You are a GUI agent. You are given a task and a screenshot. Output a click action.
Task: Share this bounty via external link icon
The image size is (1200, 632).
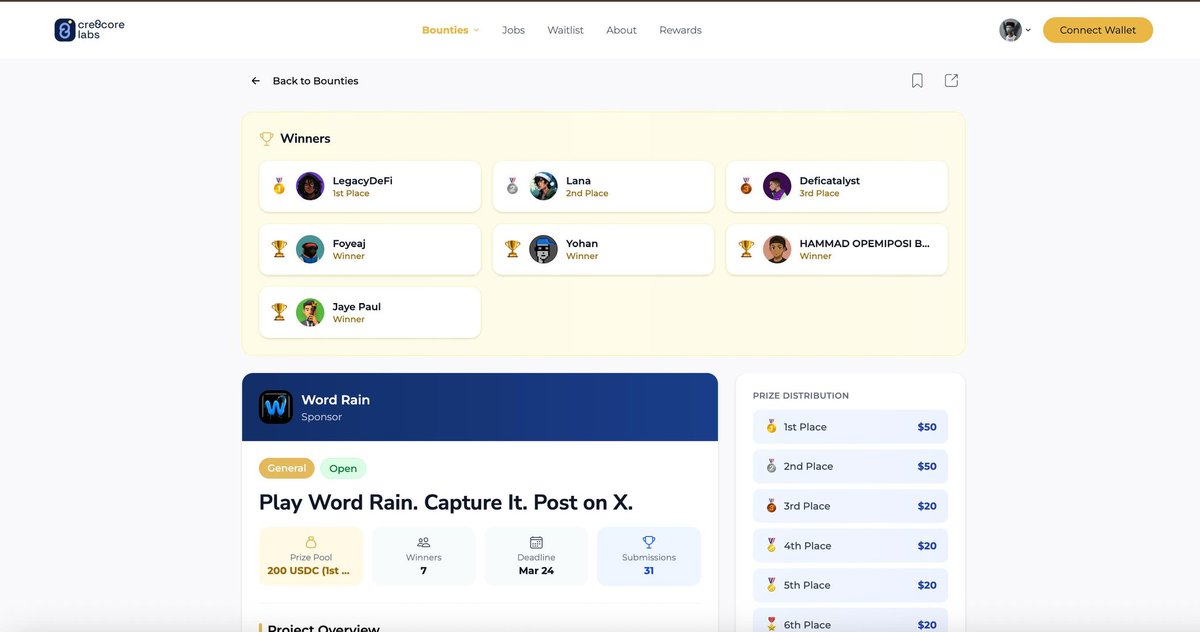[951, 81]
